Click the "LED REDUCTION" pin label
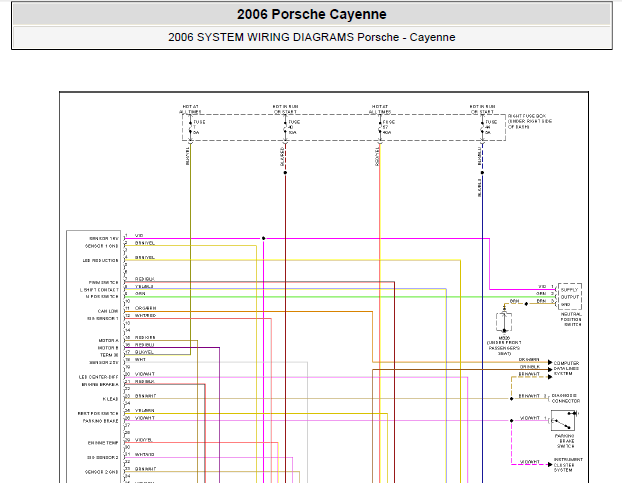 click(x=100, y=261)
